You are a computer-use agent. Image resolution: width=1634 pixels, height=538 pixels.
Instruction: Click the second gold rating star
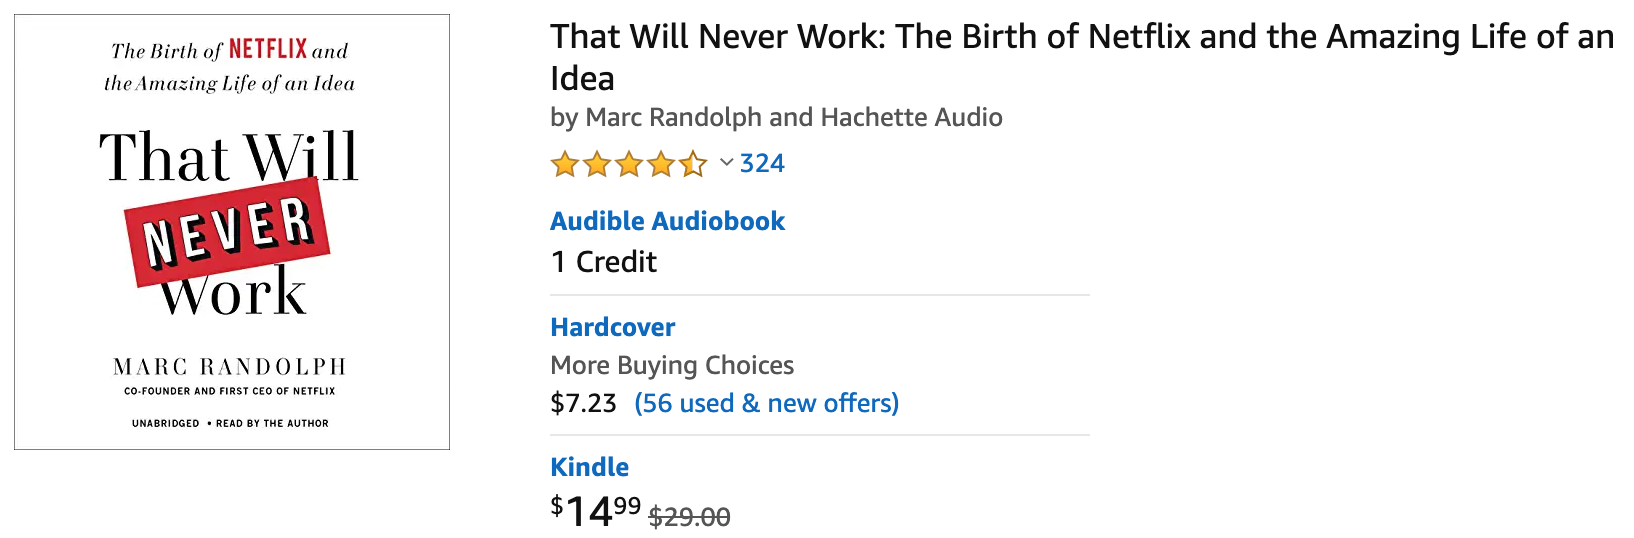click(x=598, y=164)
